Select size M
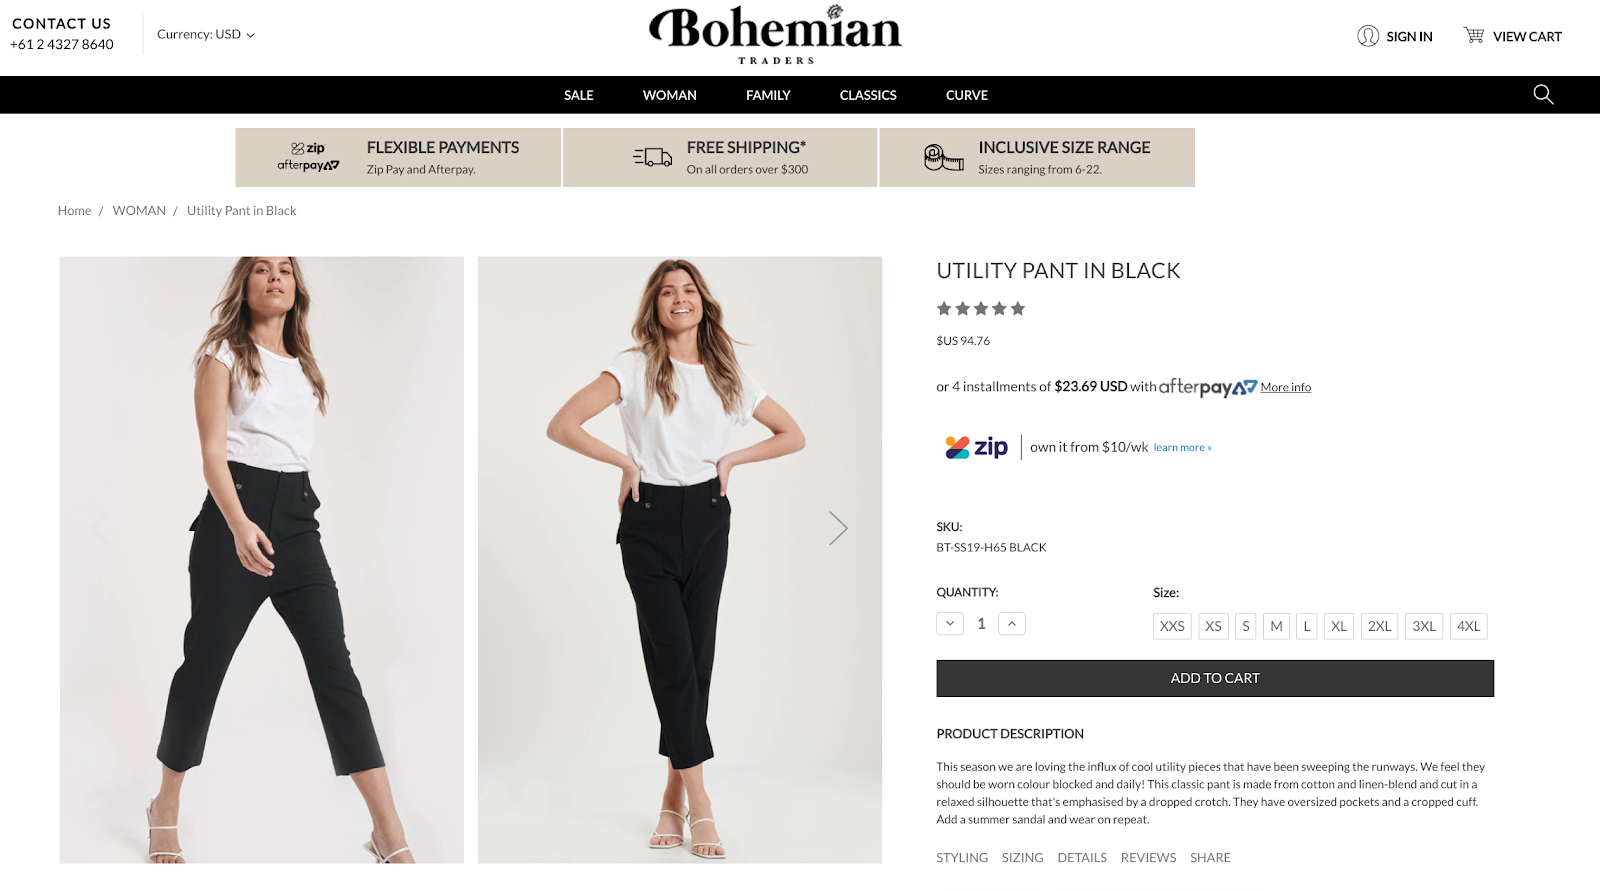Screen dimensions: 1600x891 (x=1276, y=626)
